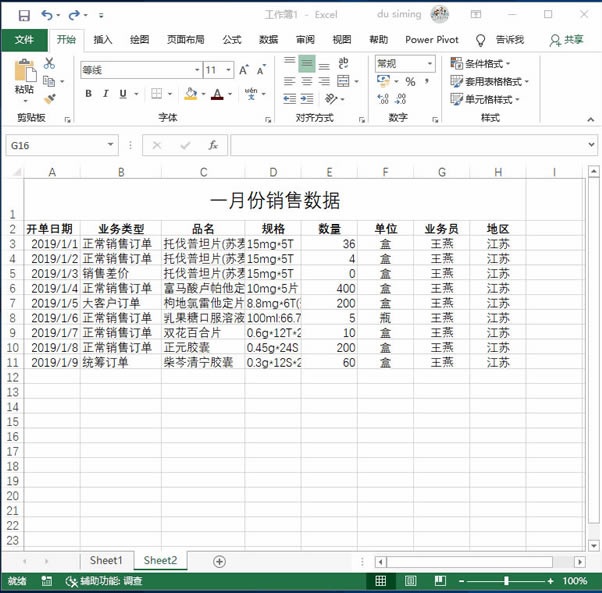Click the Cut scissors icon
The image size is (602, 593).
(x=49, y=63)
